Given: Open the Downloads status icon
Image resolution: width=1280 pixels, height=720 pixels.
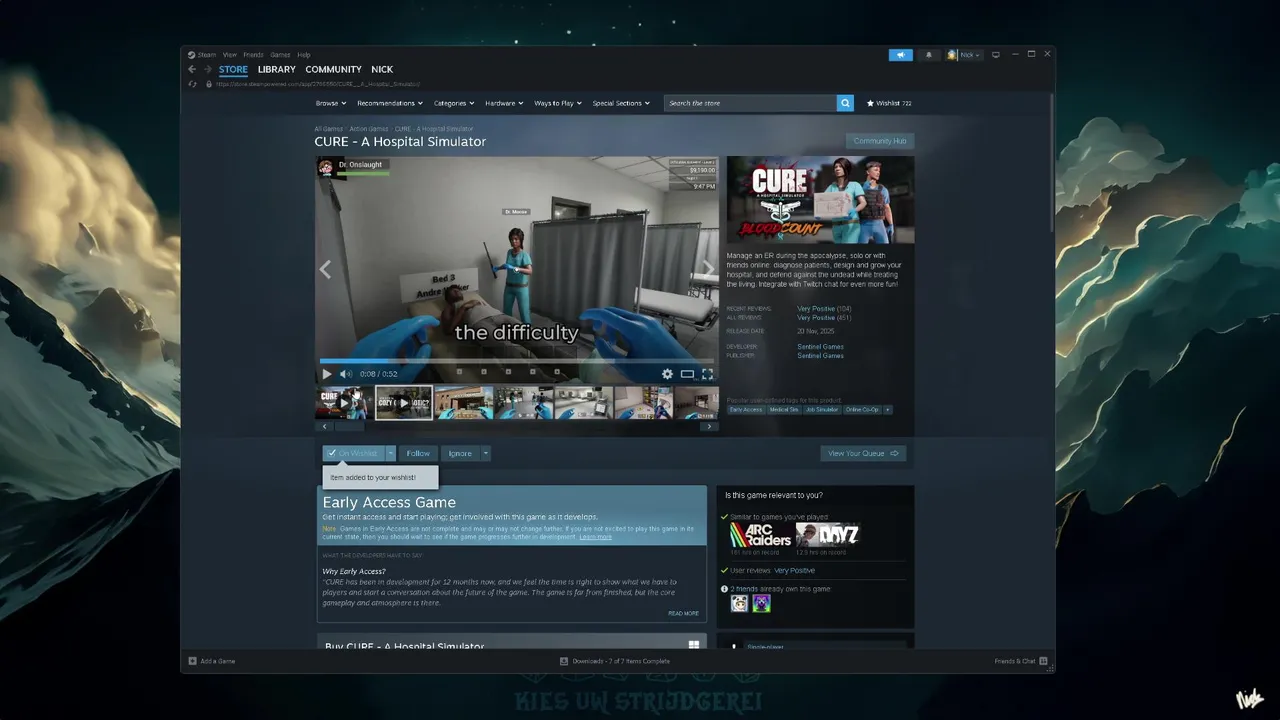Looking at the screenshot, I should coord(564,661).
